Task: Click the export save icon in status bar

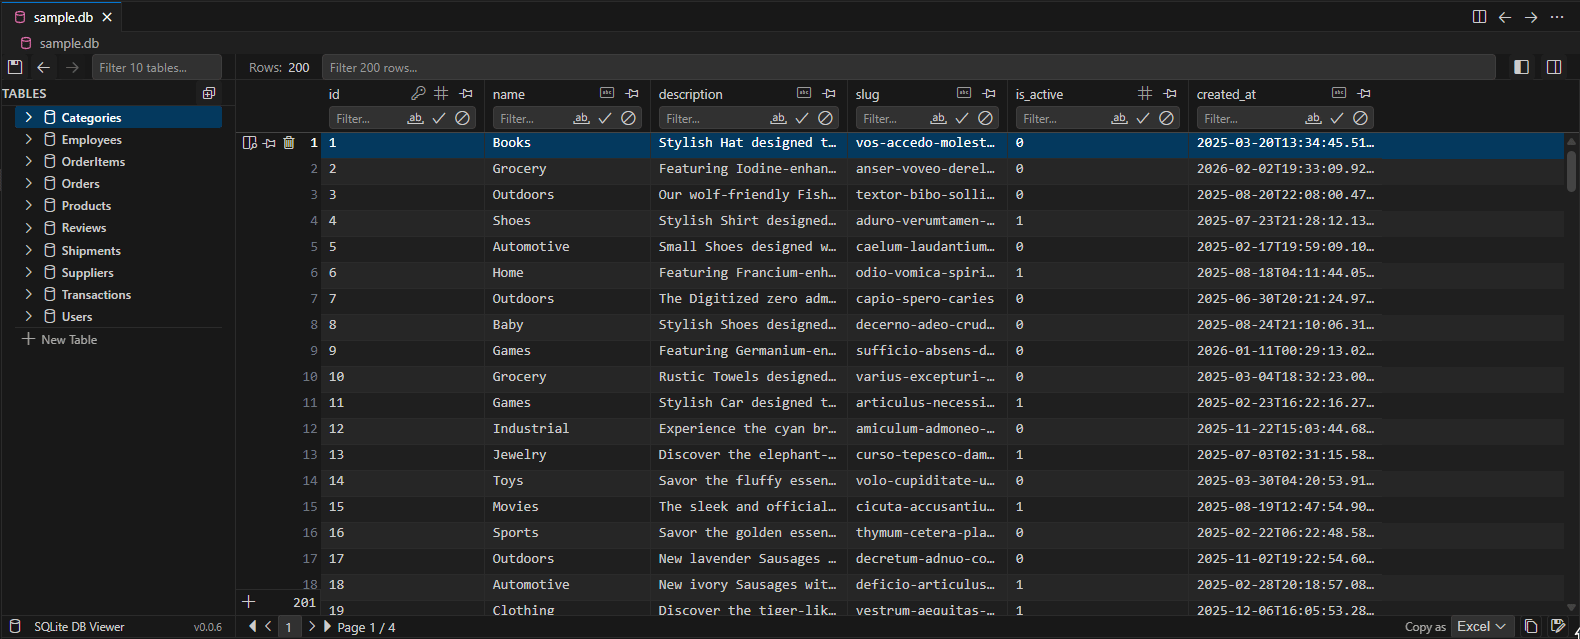Action: click(1557, 626)
